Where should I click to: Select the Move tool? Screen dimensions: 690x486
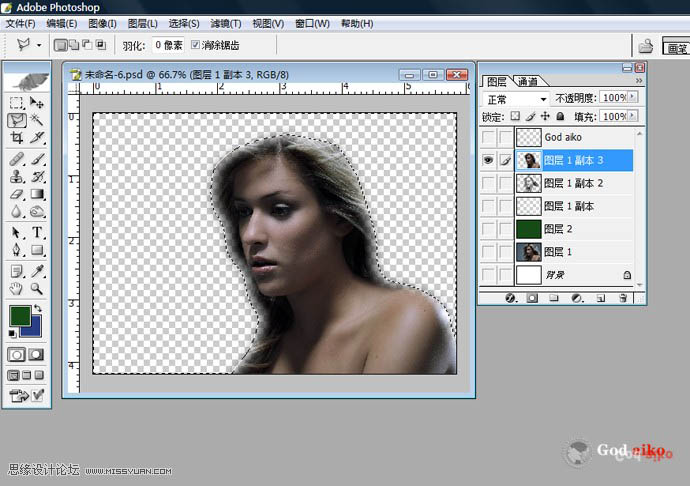(37, 102)
